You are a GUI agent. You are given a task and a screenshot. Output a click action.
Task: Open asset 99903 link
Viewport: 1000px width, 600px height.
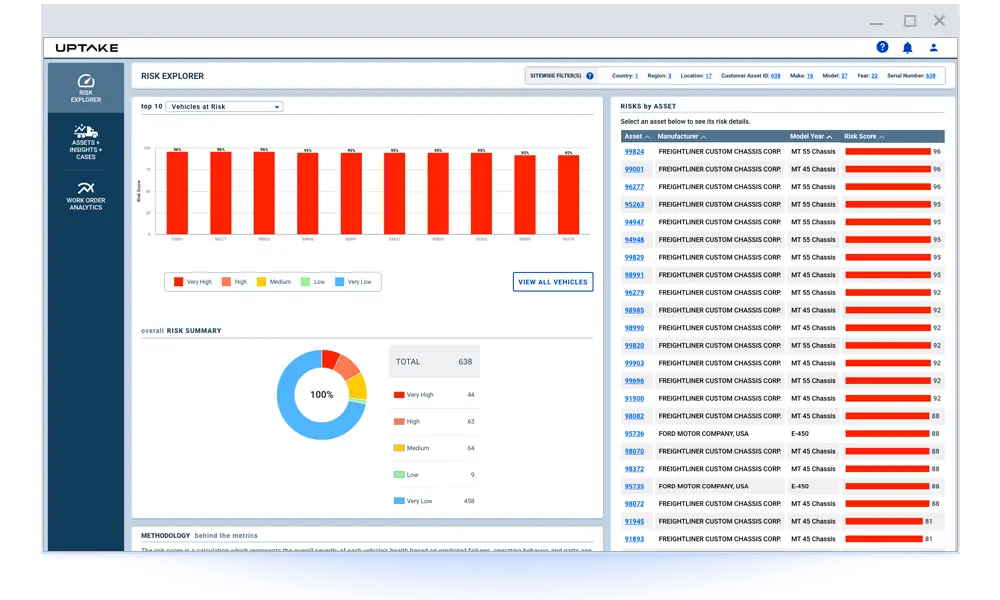coord(634,363)
